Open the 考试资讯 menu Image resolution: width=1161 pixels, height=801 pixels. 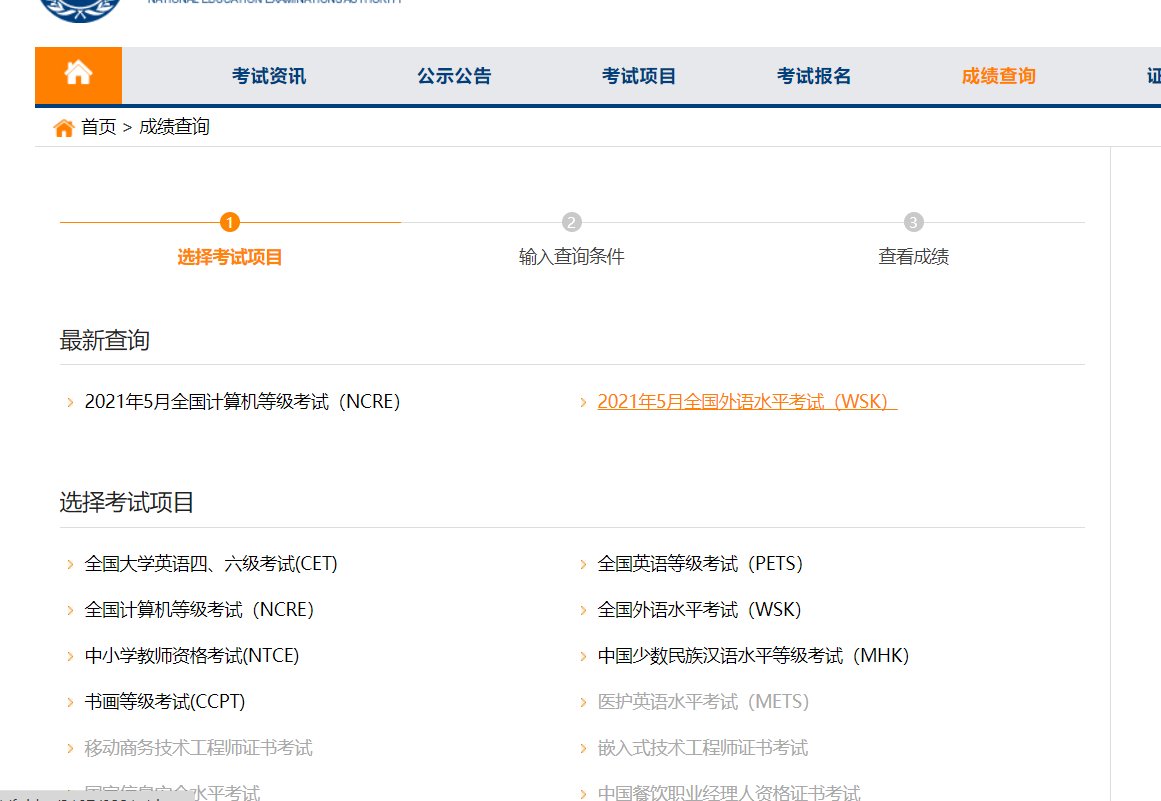[269, 76]
